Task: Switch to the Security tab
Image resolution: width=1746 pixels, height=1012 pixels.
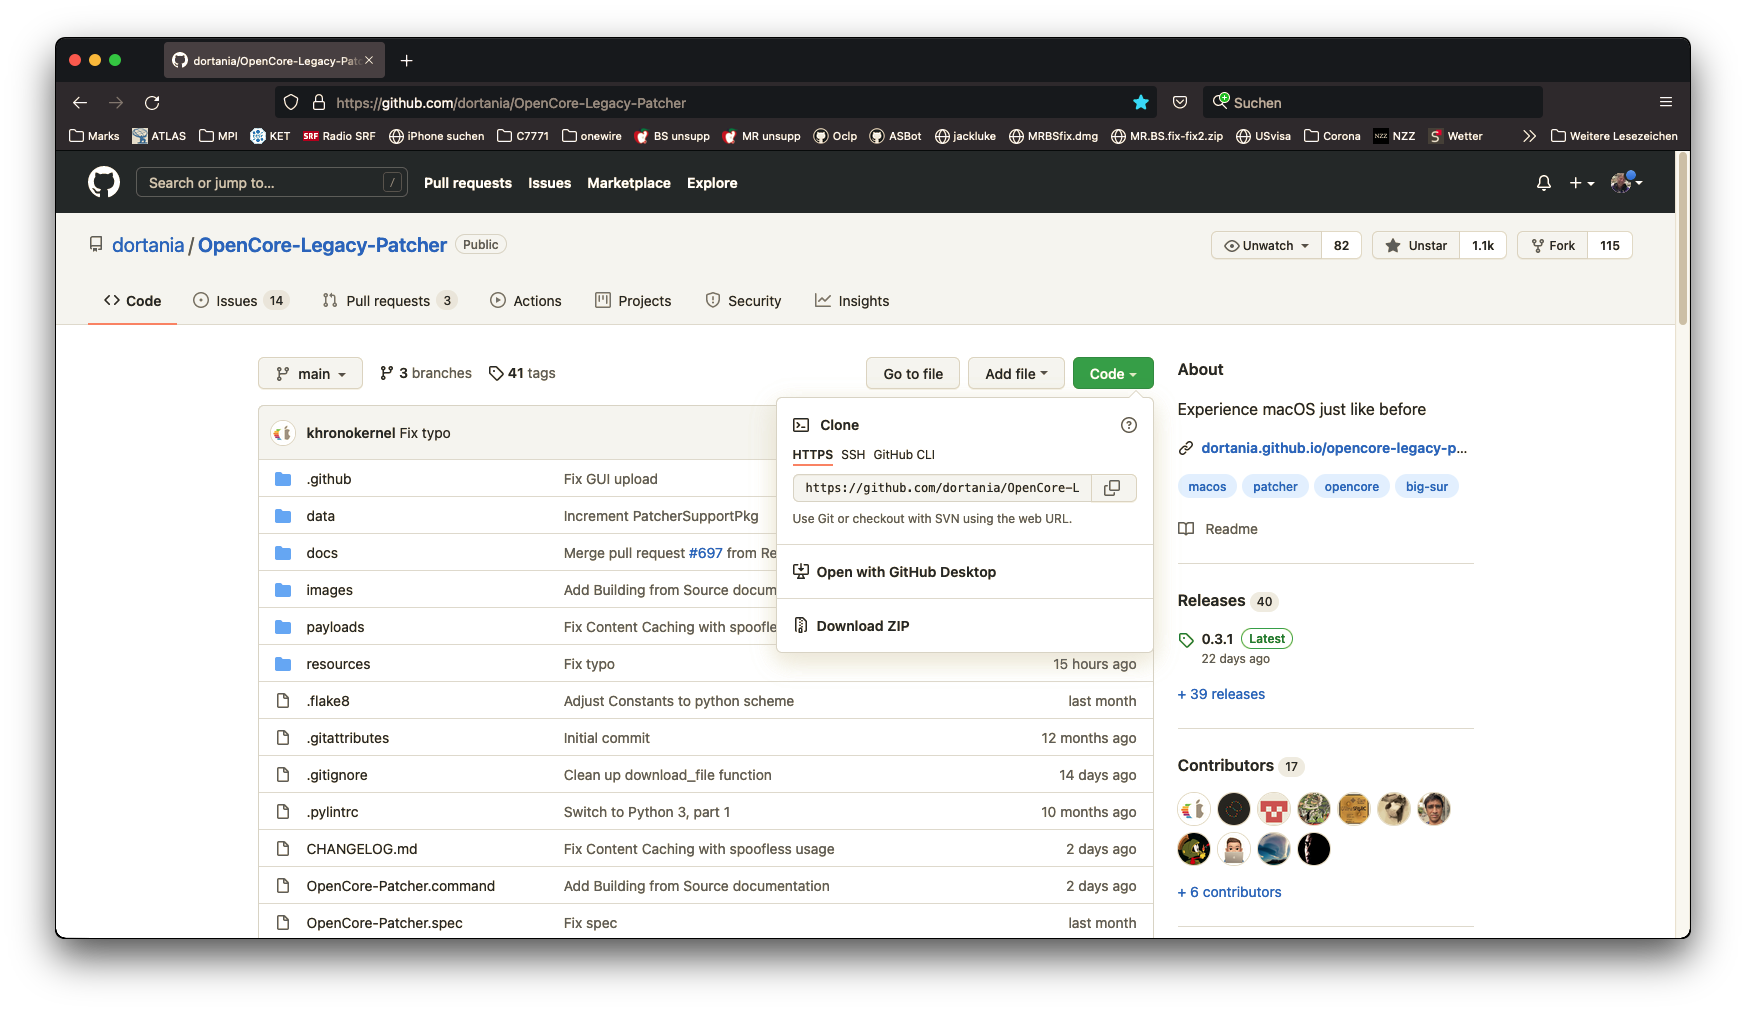Action: pos(743,301)
